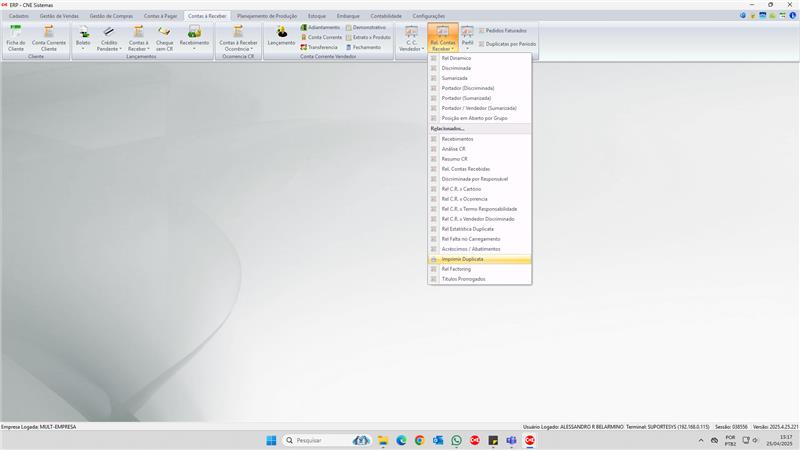Click the Windows taskbar search box
The image size is (800, 450).
coord(325,440)
